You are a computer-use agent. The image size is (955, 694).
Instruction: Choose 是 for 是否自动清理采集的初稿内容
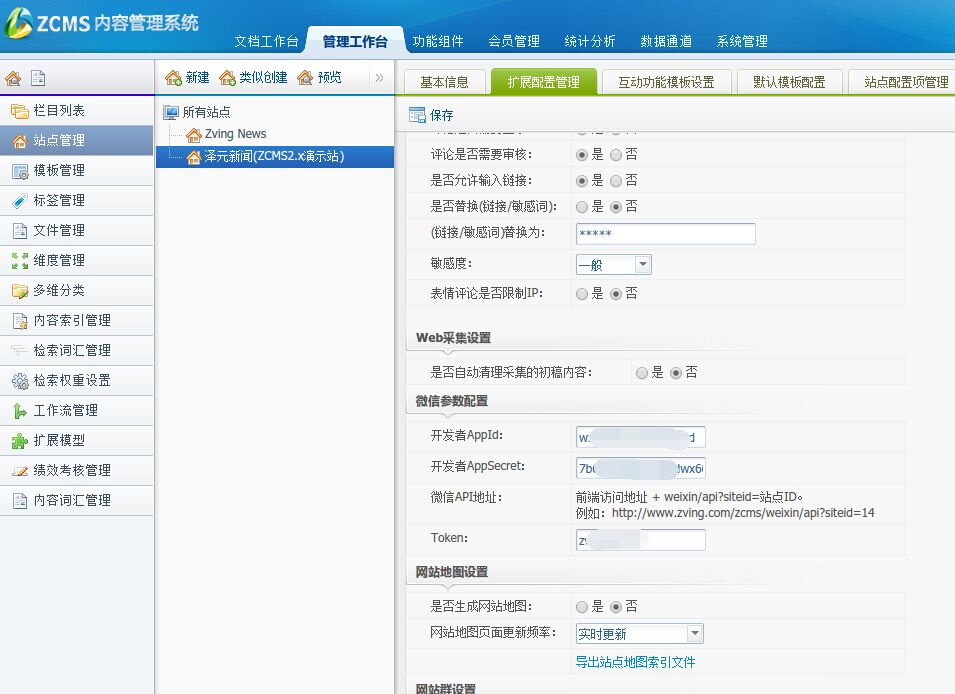point(642,372)
